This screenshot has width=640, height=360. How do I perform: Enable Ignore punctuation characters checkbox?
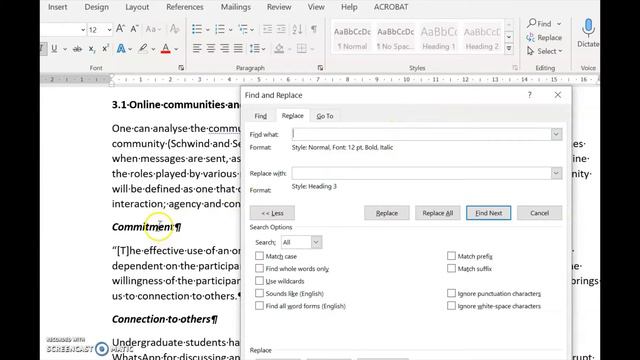(x=451, y=293)
